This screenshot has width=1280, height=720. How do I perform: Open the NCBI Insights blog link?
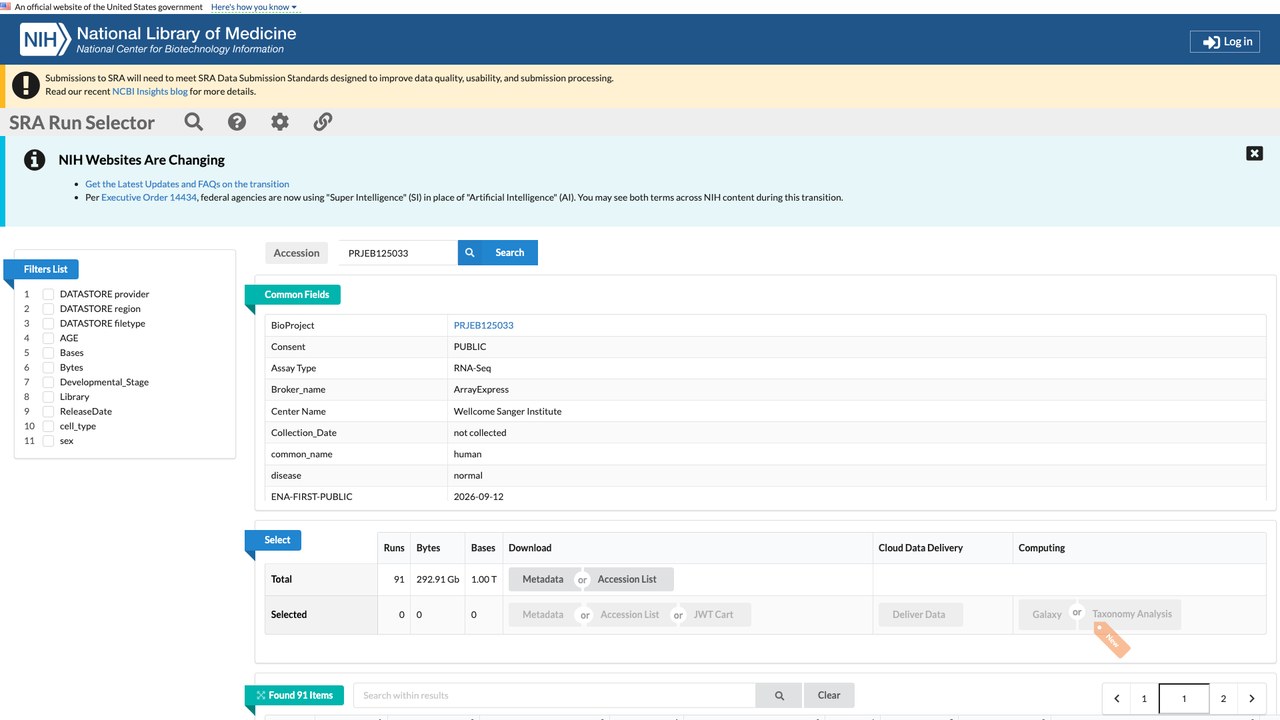150,92
